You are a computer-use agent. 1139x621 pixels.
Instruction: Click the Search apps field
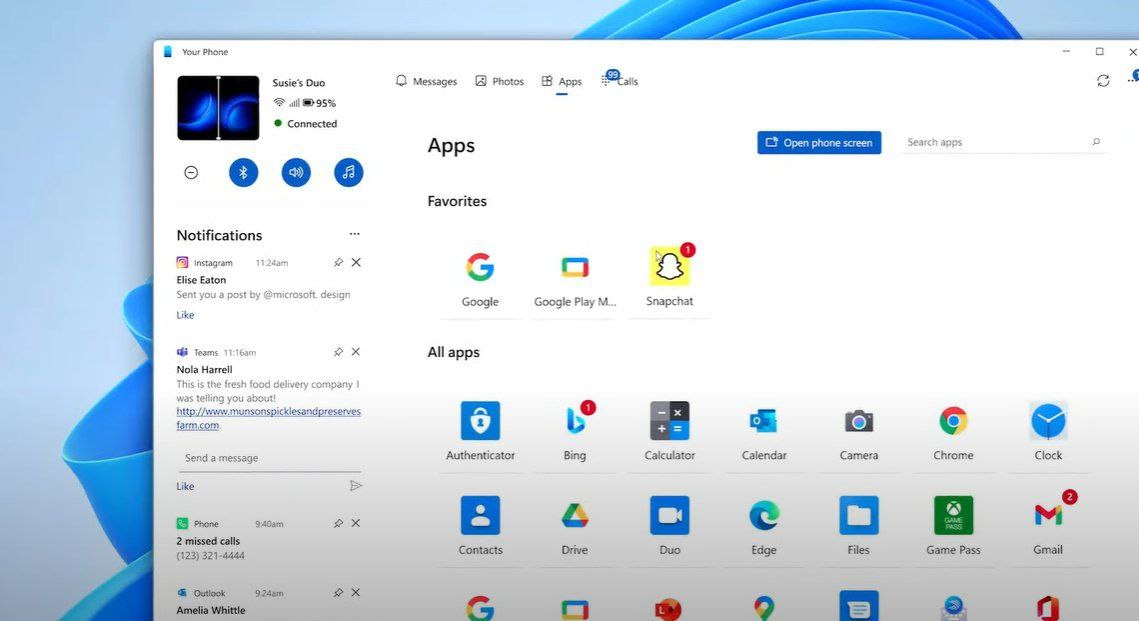click(x=1003, y=142)
